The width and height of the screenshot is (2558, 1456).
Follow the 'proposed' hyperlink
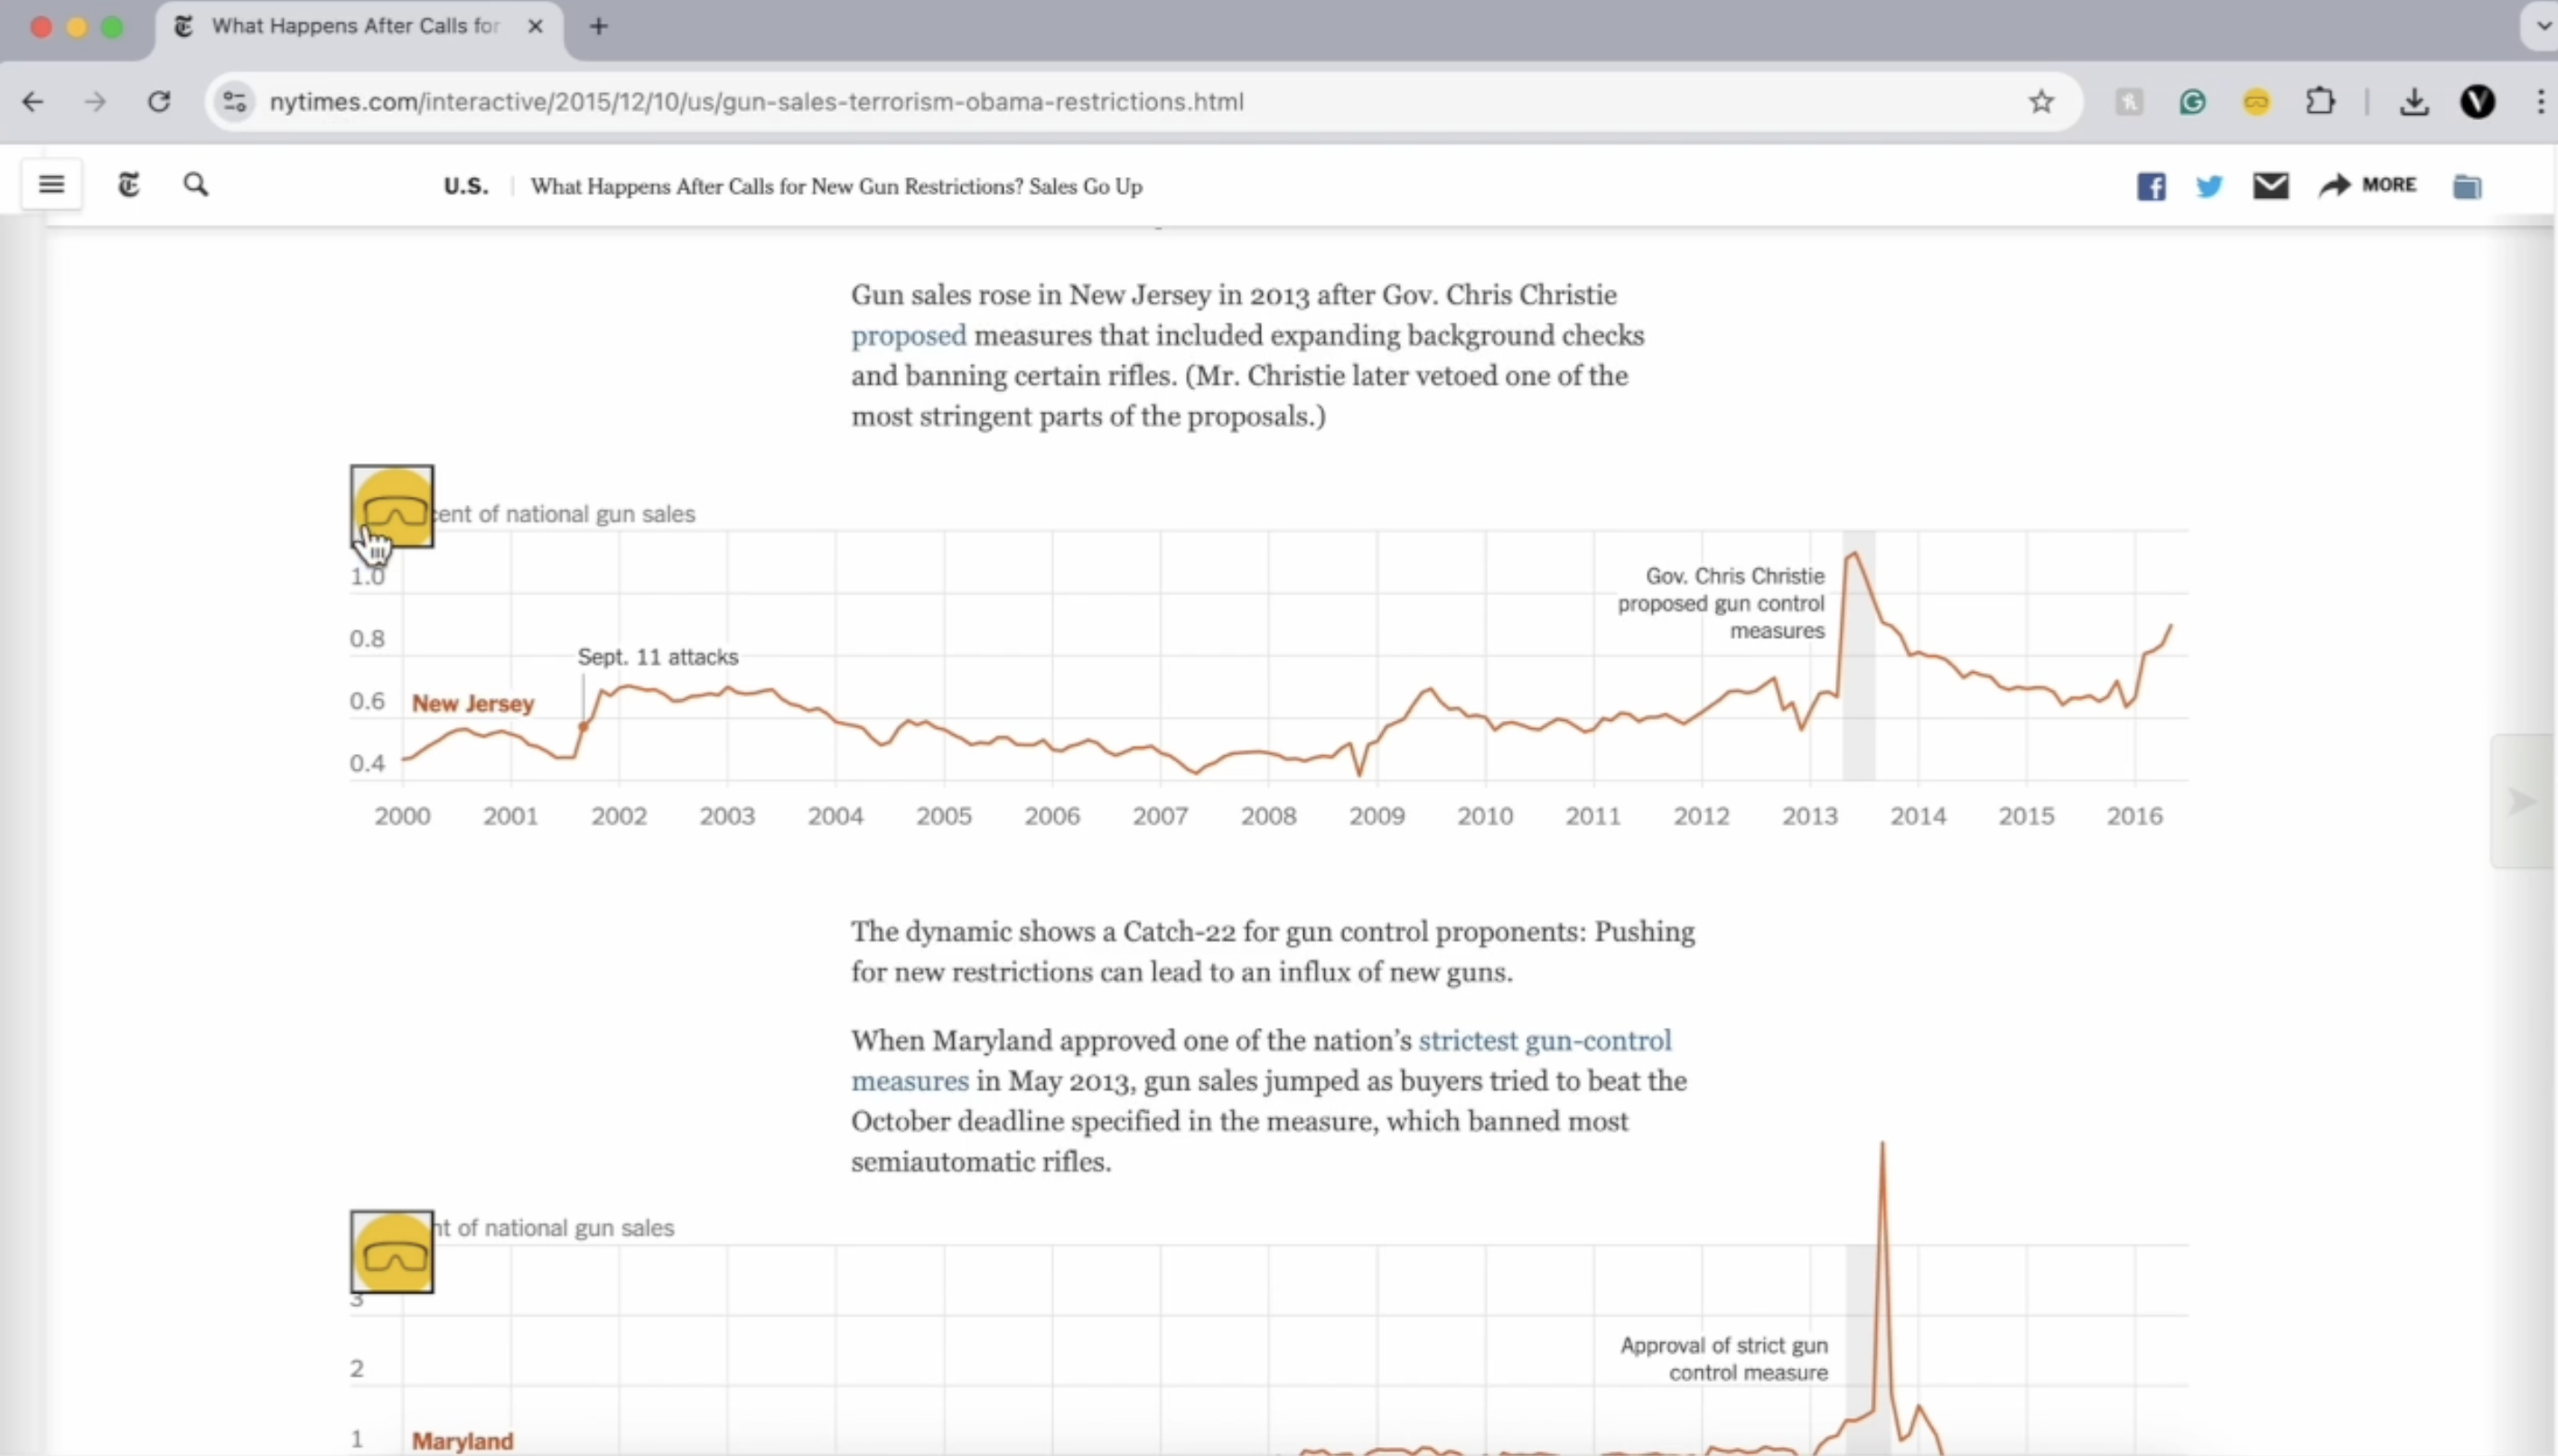coord(908,335)
